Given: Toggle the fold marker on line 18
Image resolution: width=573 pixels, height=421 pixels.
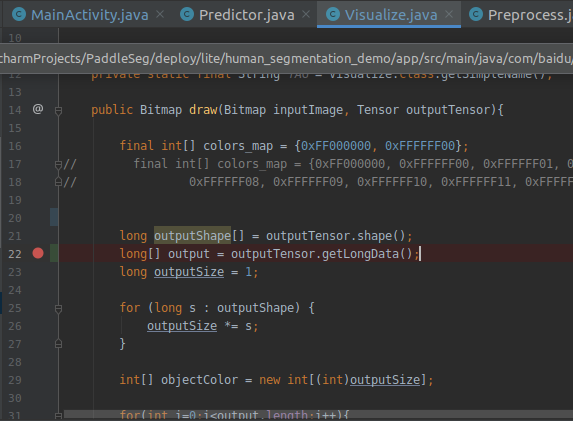Looking at the screenshot, I should [58, 182].
